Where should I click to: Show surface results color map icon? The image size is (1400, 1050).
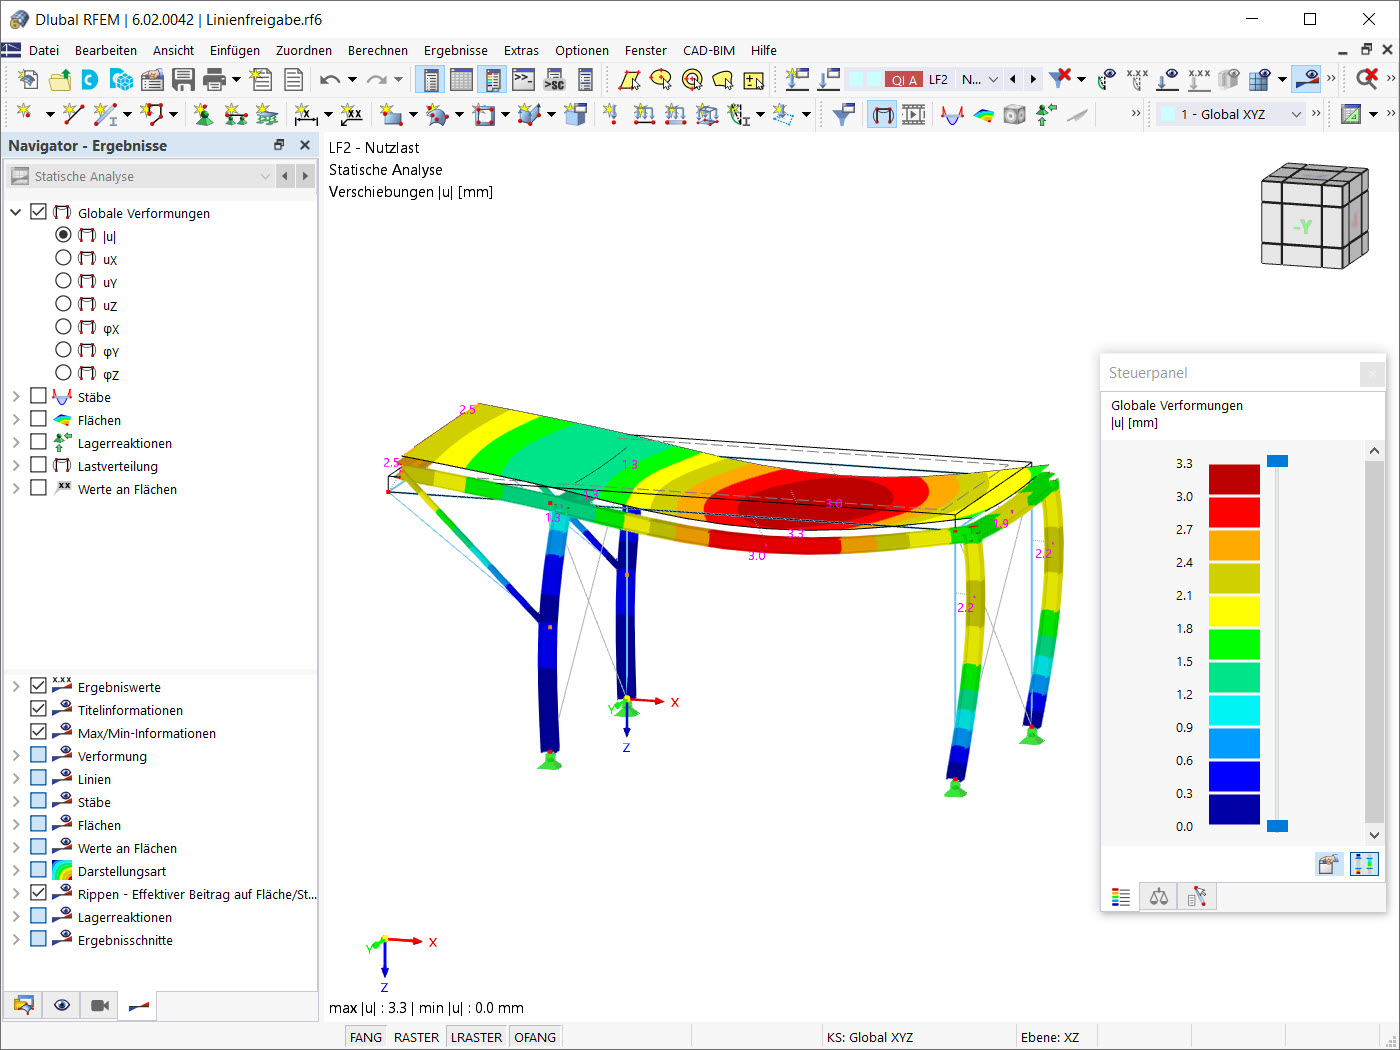coord(984,115)
